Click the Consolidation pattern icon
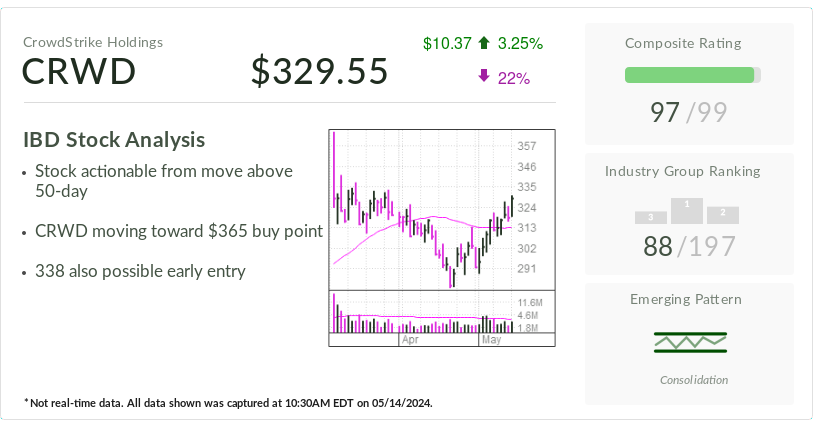Viewport: 816px width, 430px height. 690,342
